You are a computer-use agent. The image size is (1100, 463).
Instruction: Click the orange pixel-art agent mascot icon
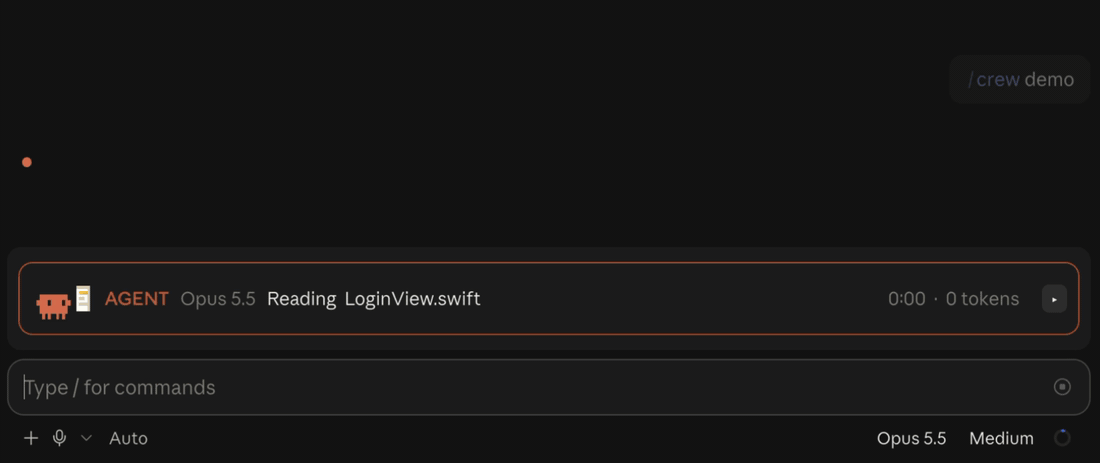[53, 306]
